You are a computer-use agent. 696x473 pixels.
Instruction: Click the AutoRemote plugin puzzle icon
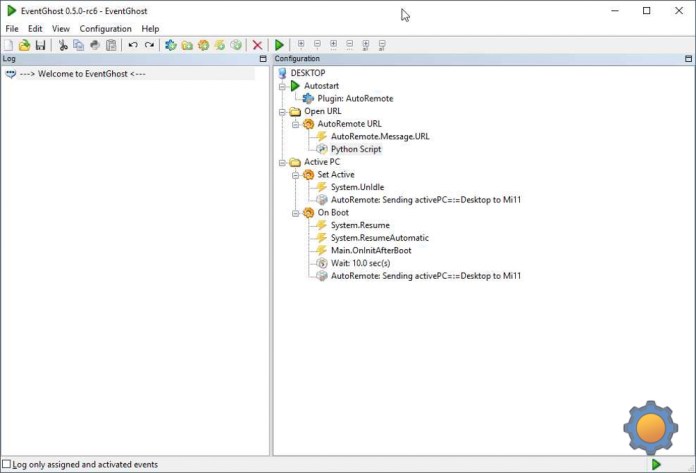point(308,99)
